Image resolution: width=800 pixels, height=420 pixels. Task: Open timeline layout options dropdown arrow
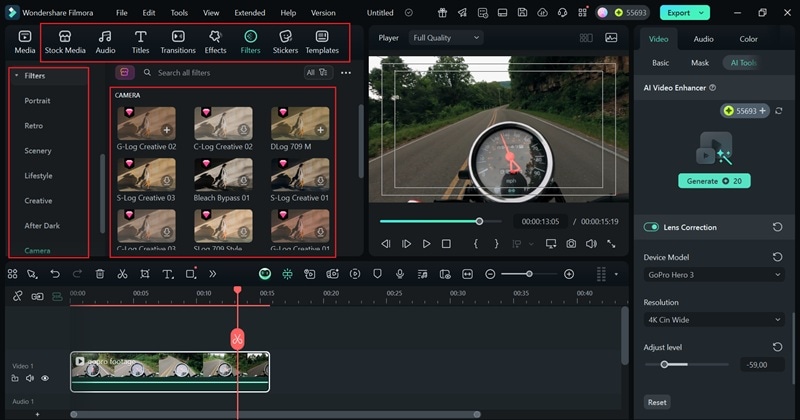coord(616,274)
